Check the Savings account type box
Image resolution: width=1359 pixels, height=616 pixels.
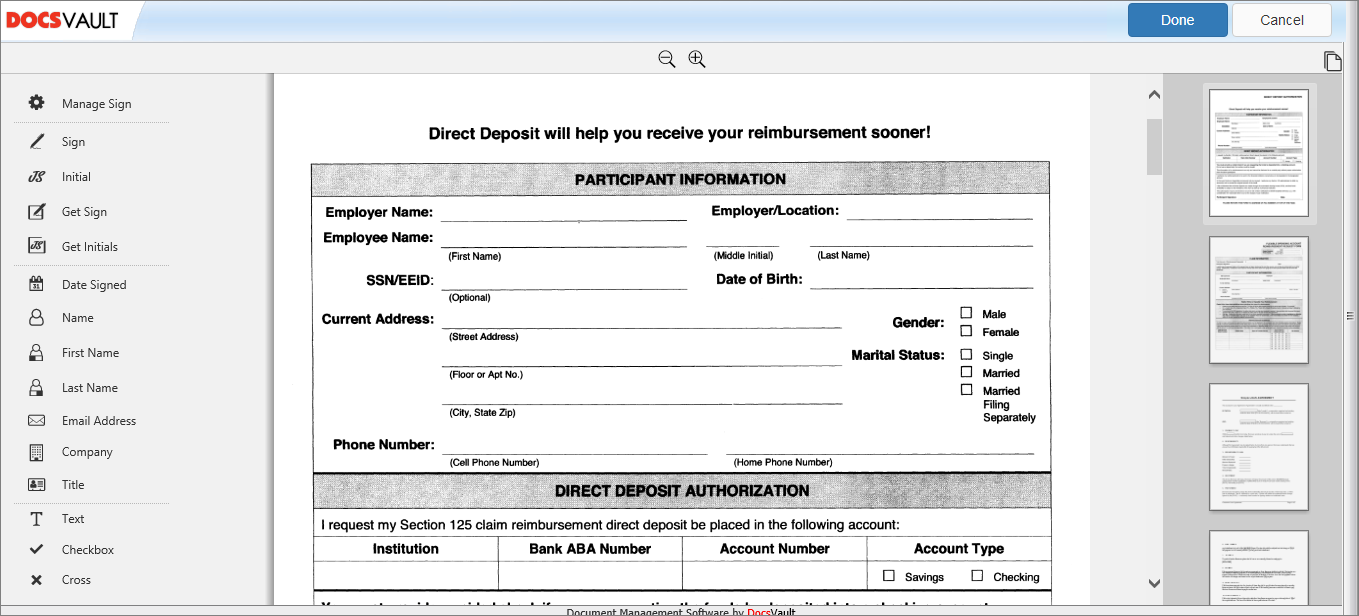[888, 576]
